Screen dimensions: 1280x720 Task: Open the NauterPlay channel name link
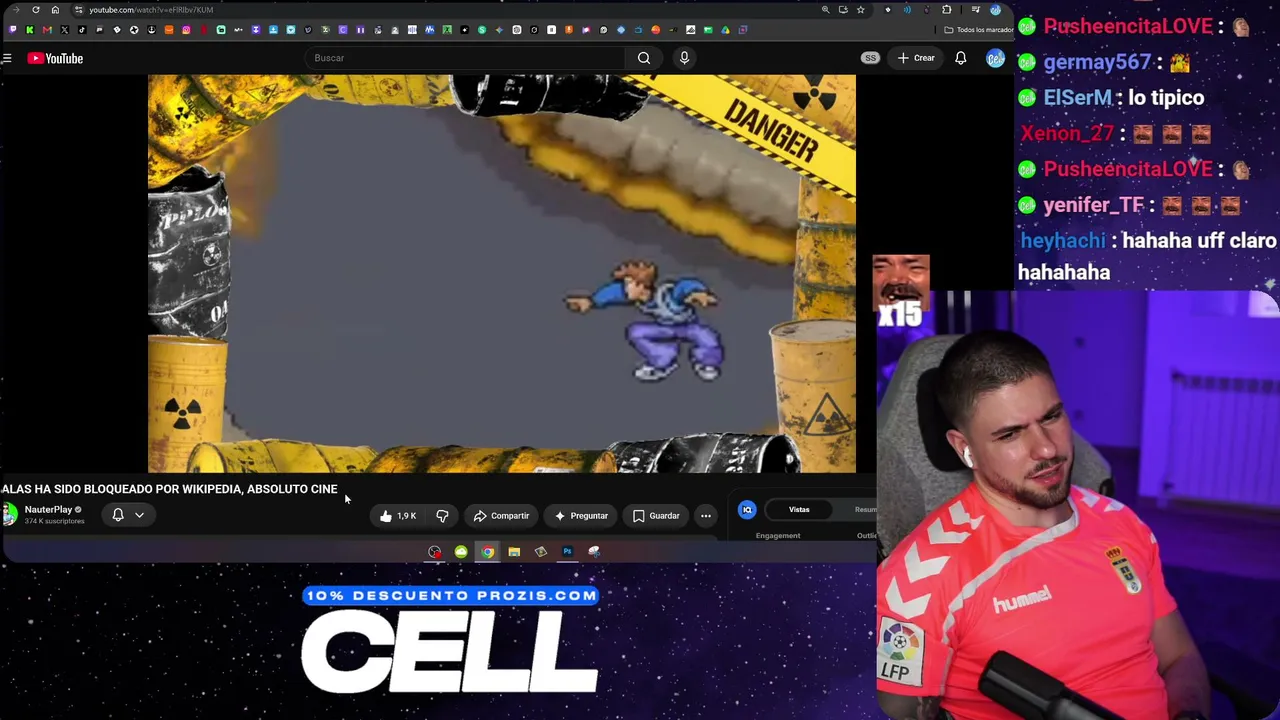click(48, 510)
